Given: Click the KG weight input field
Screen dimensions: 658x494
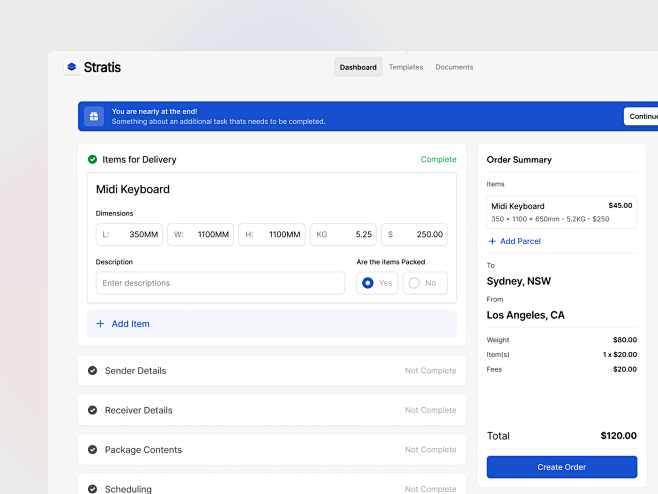Looking at the screenshot, I should pos(343,235).
